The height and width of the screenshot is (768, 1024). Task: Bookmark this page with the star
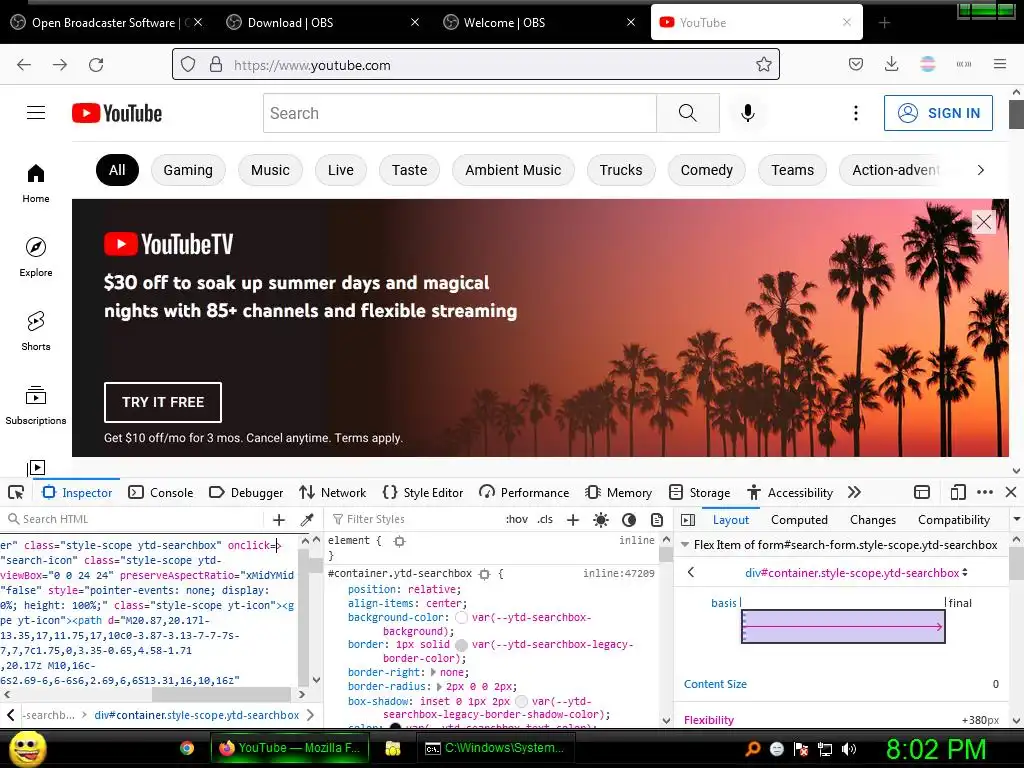pos(763,64)
